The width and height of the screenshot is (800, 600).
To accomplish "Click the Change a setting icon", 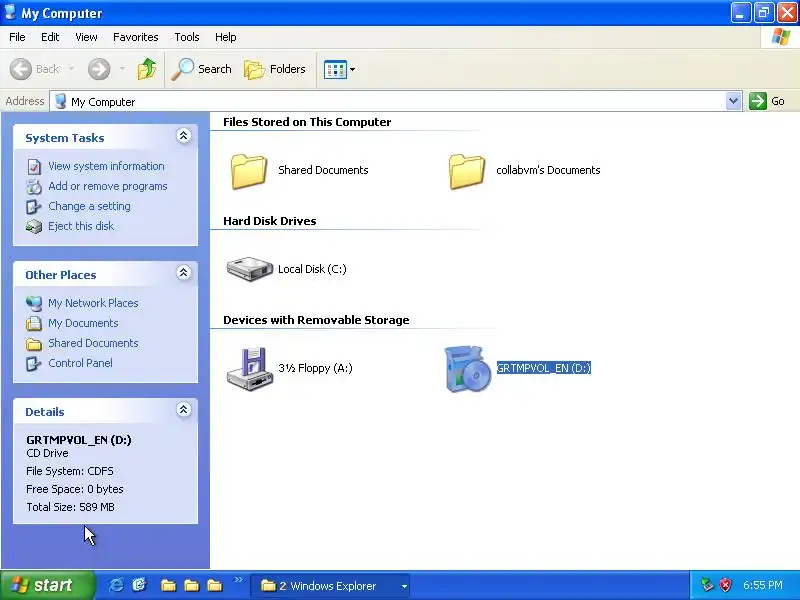I will coord(34,207).
